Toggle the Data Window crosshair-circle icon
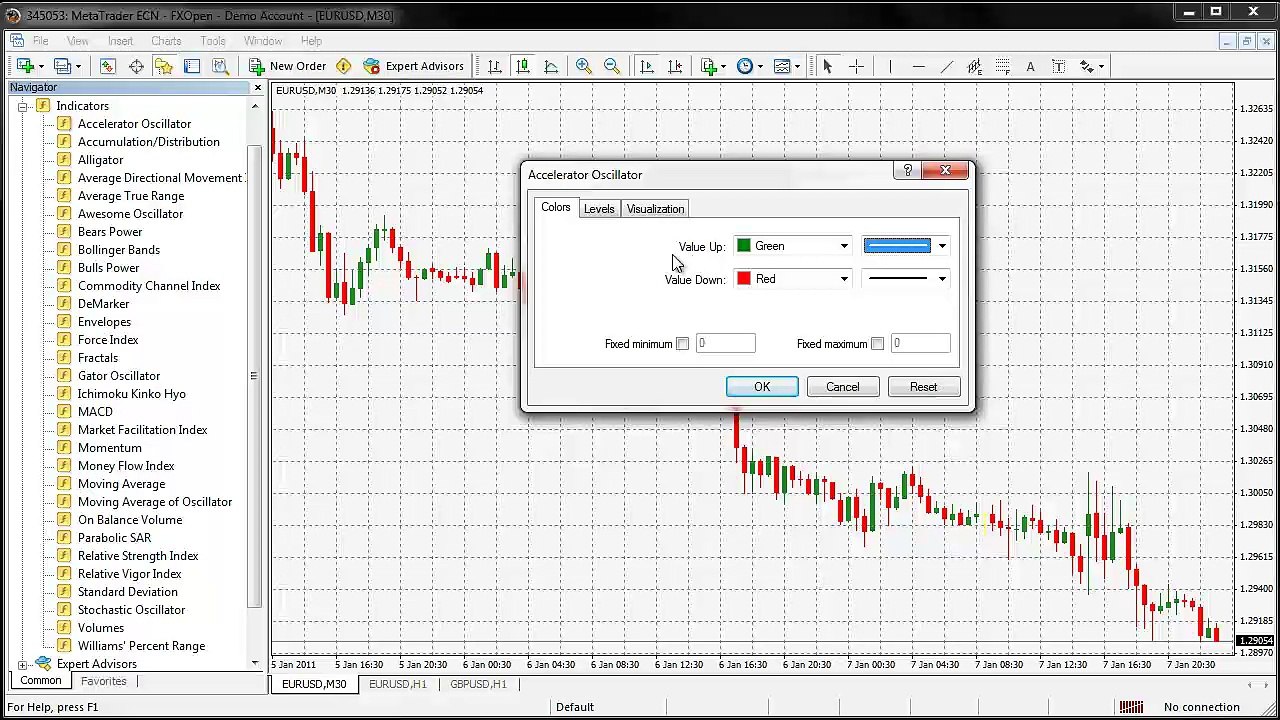1280x720 pixels. pyautogui.click(x=136, y=66)
